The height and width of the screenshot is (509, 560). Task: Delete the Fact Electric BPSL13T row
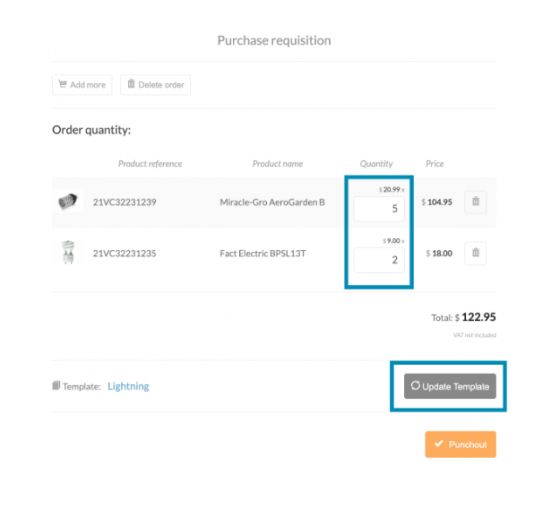[475, 253]
